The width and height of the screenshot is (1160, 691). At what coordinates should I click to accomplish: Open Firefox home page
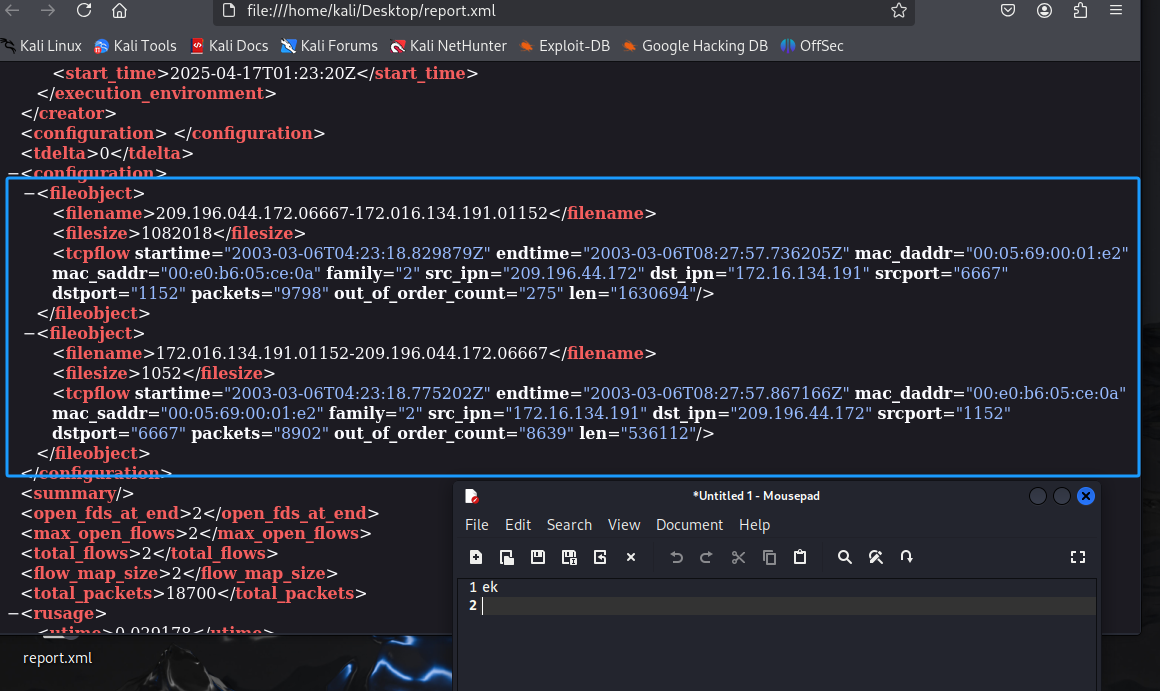coord(120,10)
